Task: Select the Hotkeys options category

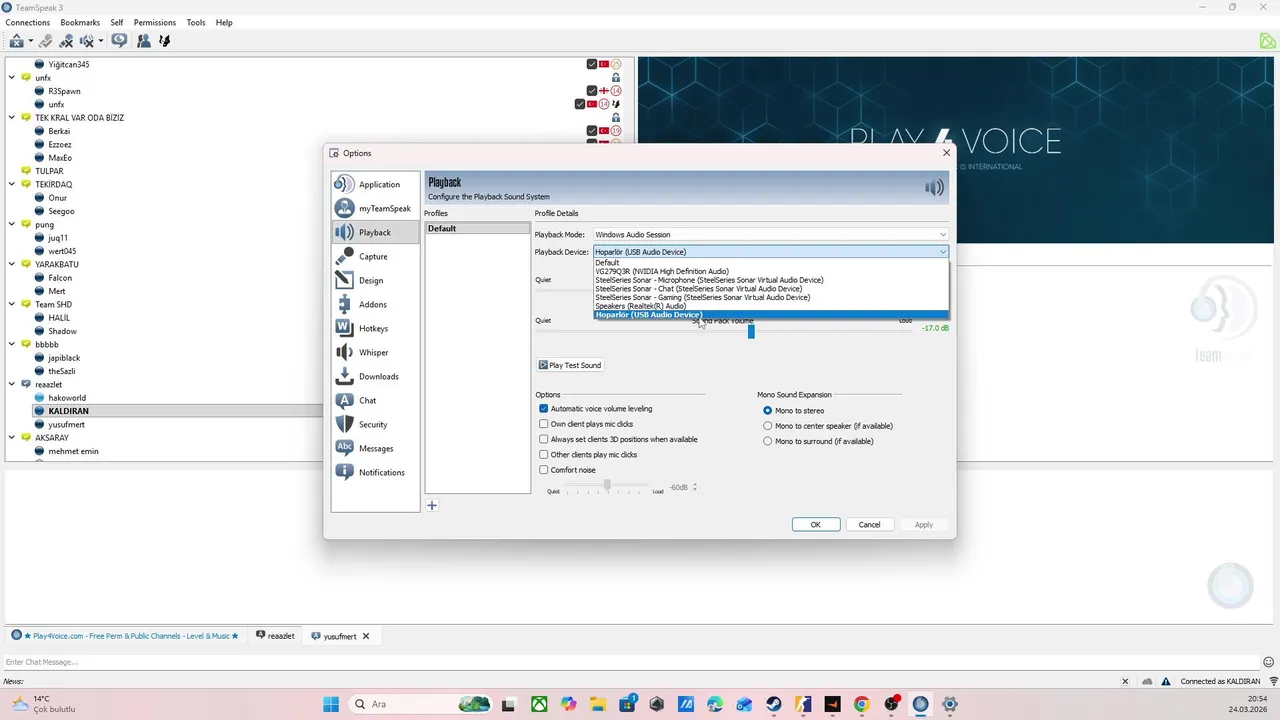Action: (x=375, y=328)
